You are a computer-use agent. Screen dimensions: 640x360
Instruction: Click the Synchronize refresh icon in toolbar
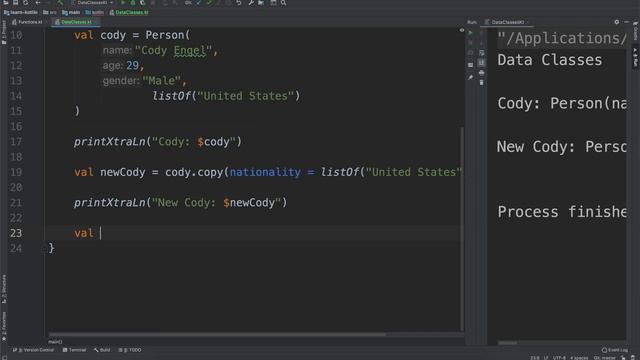25,2
